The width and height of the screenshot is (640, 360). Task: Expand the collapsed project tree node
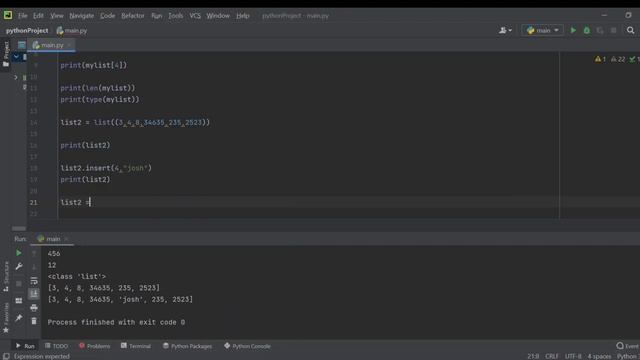16,77
